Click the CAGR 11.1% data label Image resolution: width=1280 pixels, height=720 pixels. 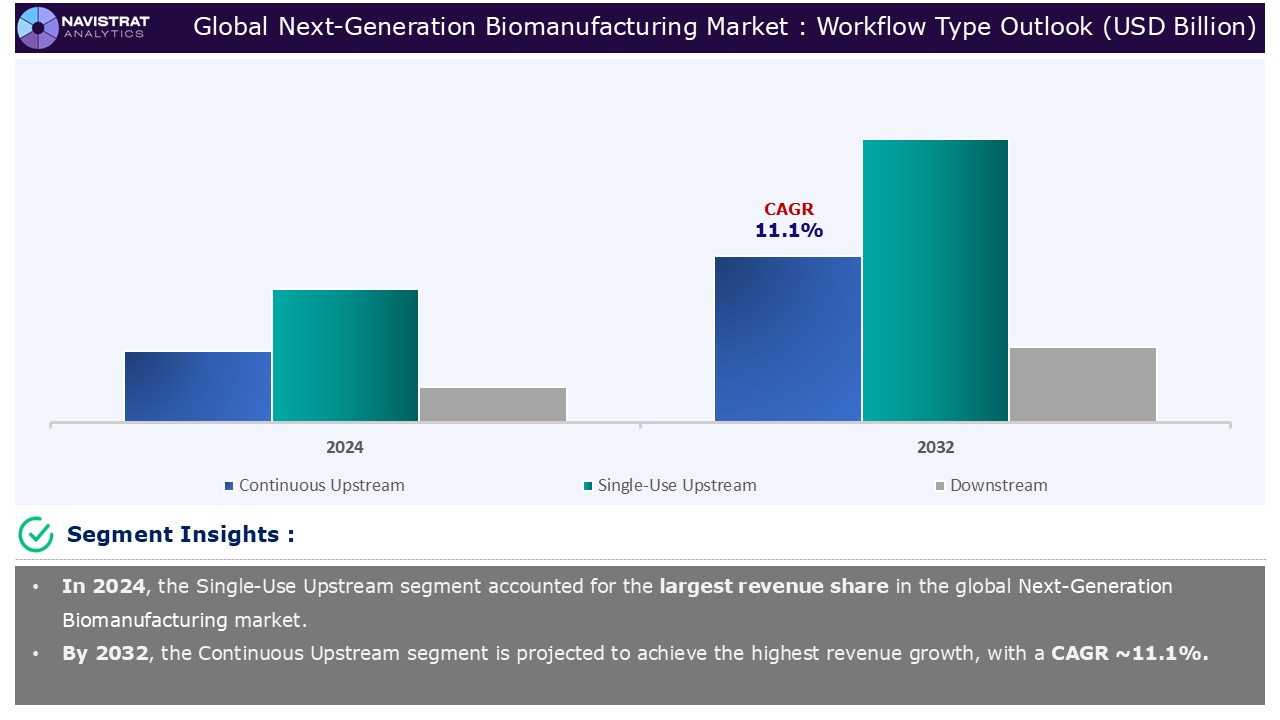789,221
